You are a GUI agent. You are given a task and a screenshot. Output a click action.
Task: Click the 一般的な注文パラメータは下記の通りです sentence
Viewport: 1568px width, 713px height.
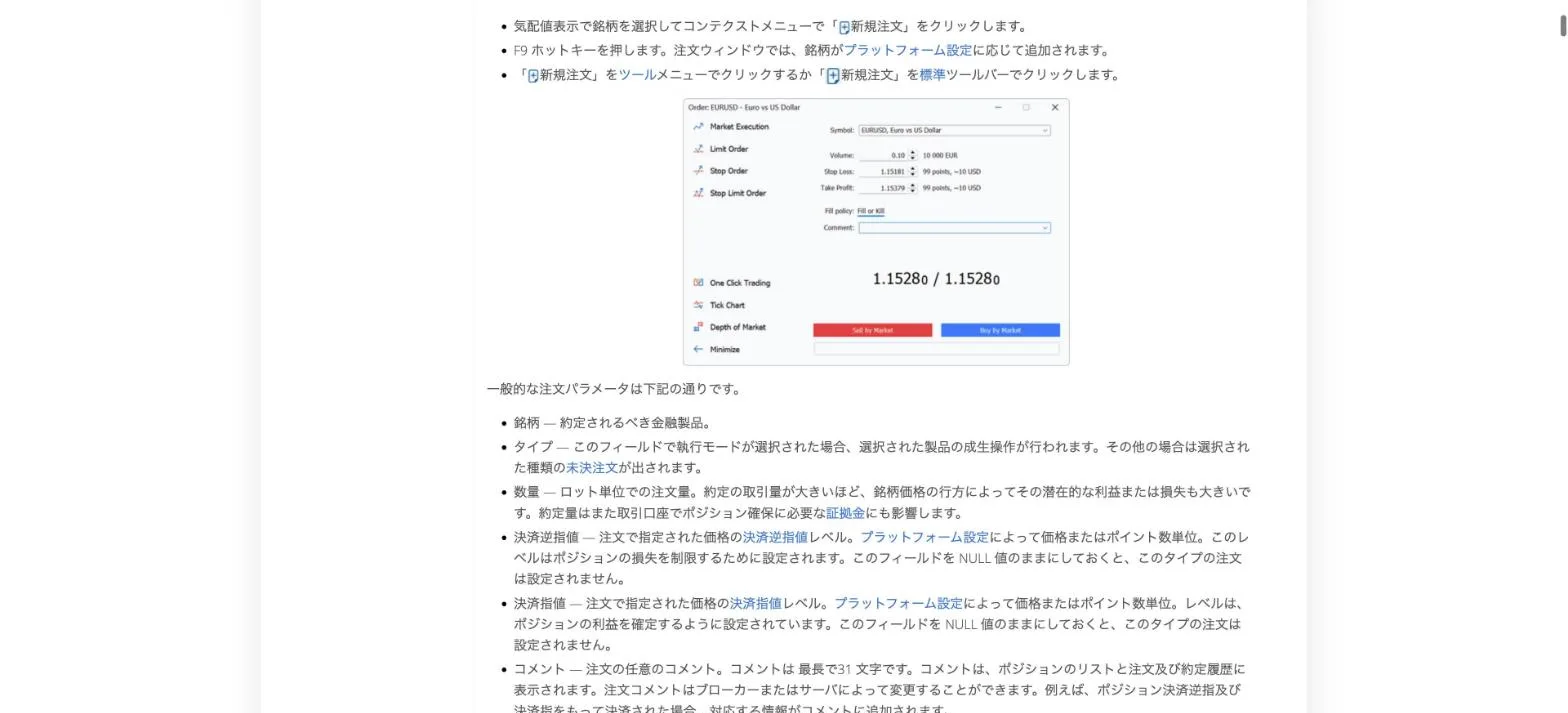(x=614, y=389)
